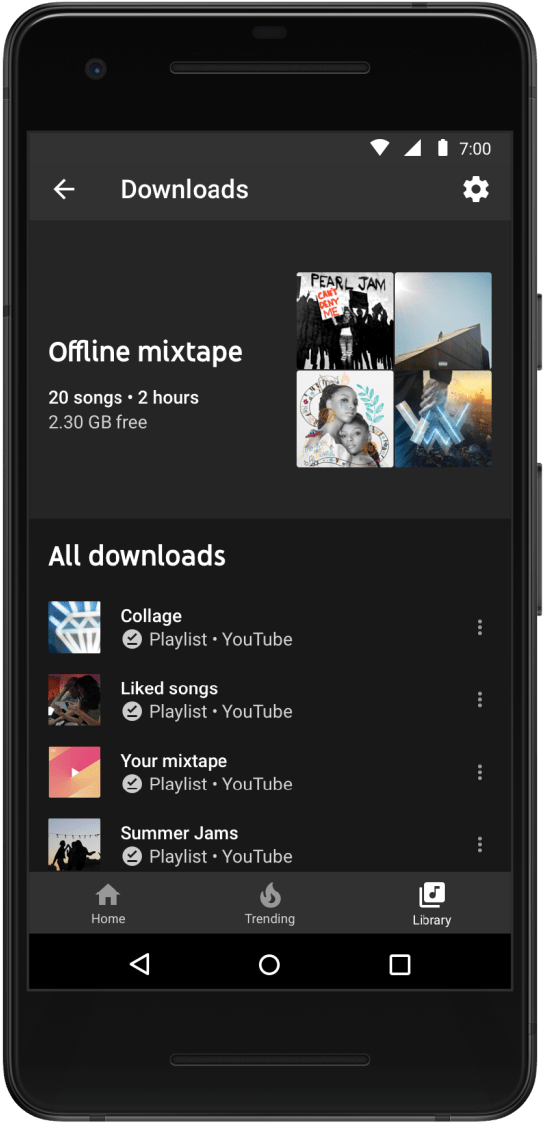Tap the 7:00 clock in status bar

tap(475, 148)
